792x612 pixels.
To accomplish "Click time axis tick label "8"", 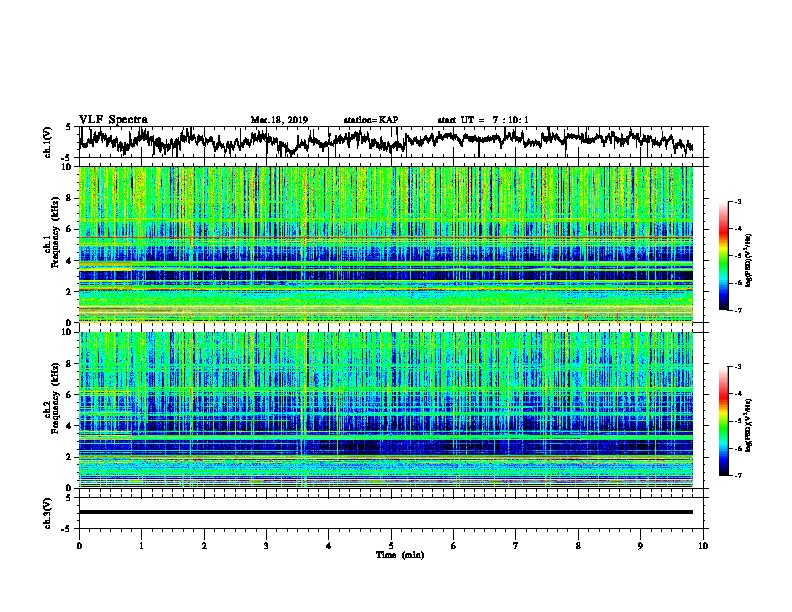I will (x=578, y=546).
